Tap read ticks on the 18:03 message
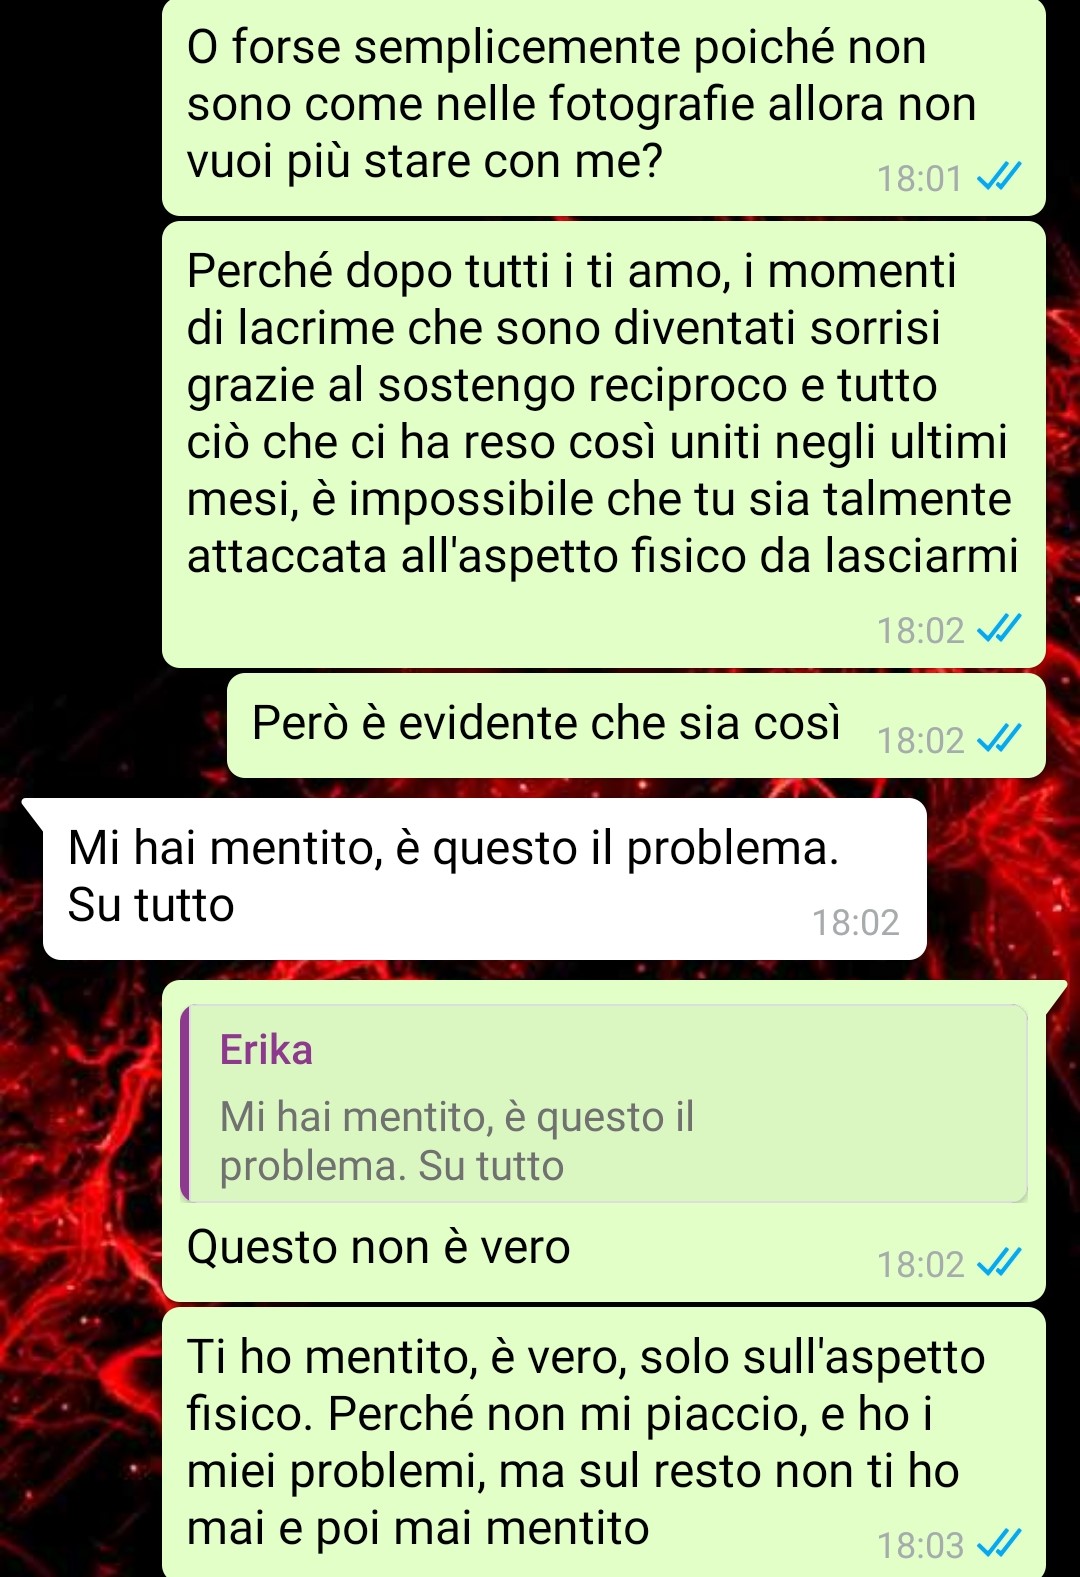Viewport: 1080px width, 1577px height. 998,1545
